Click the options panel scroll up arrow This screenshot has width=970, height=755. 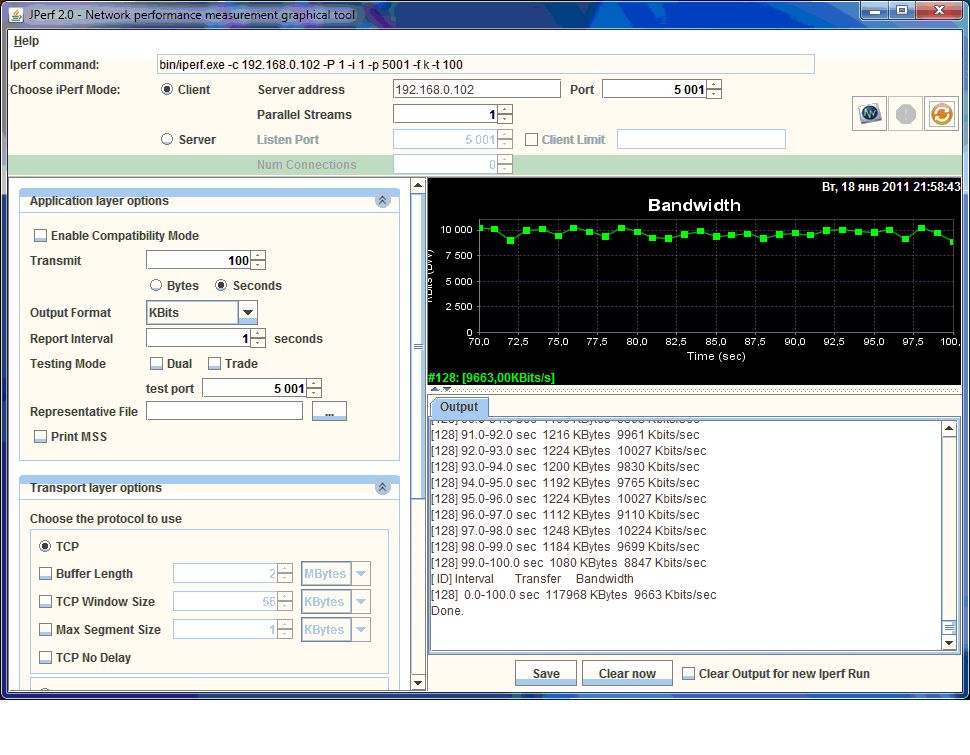pos(418,185)
